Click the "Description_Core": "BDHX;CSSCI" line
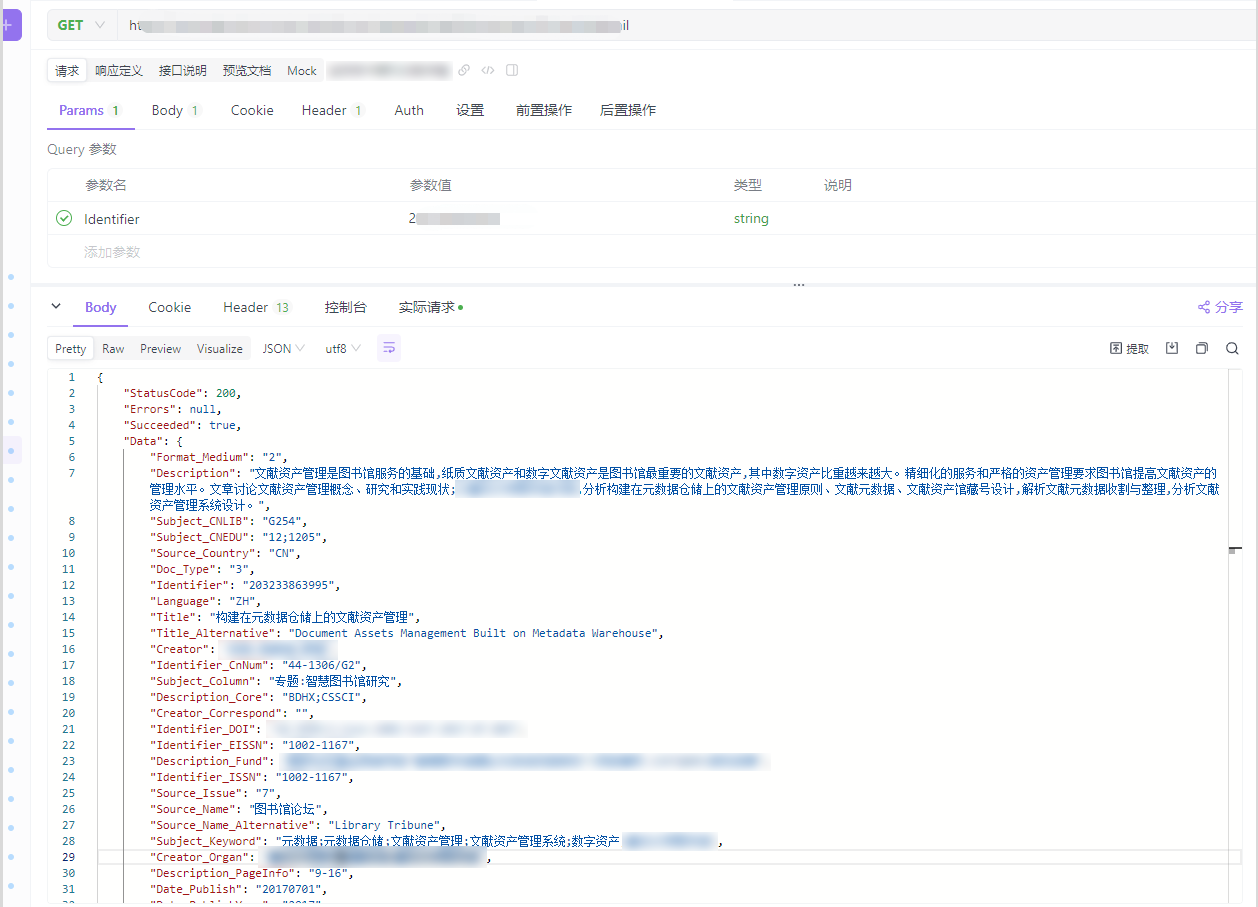The width and height of the screenshot is (1258, 907). tap(258, 697)
